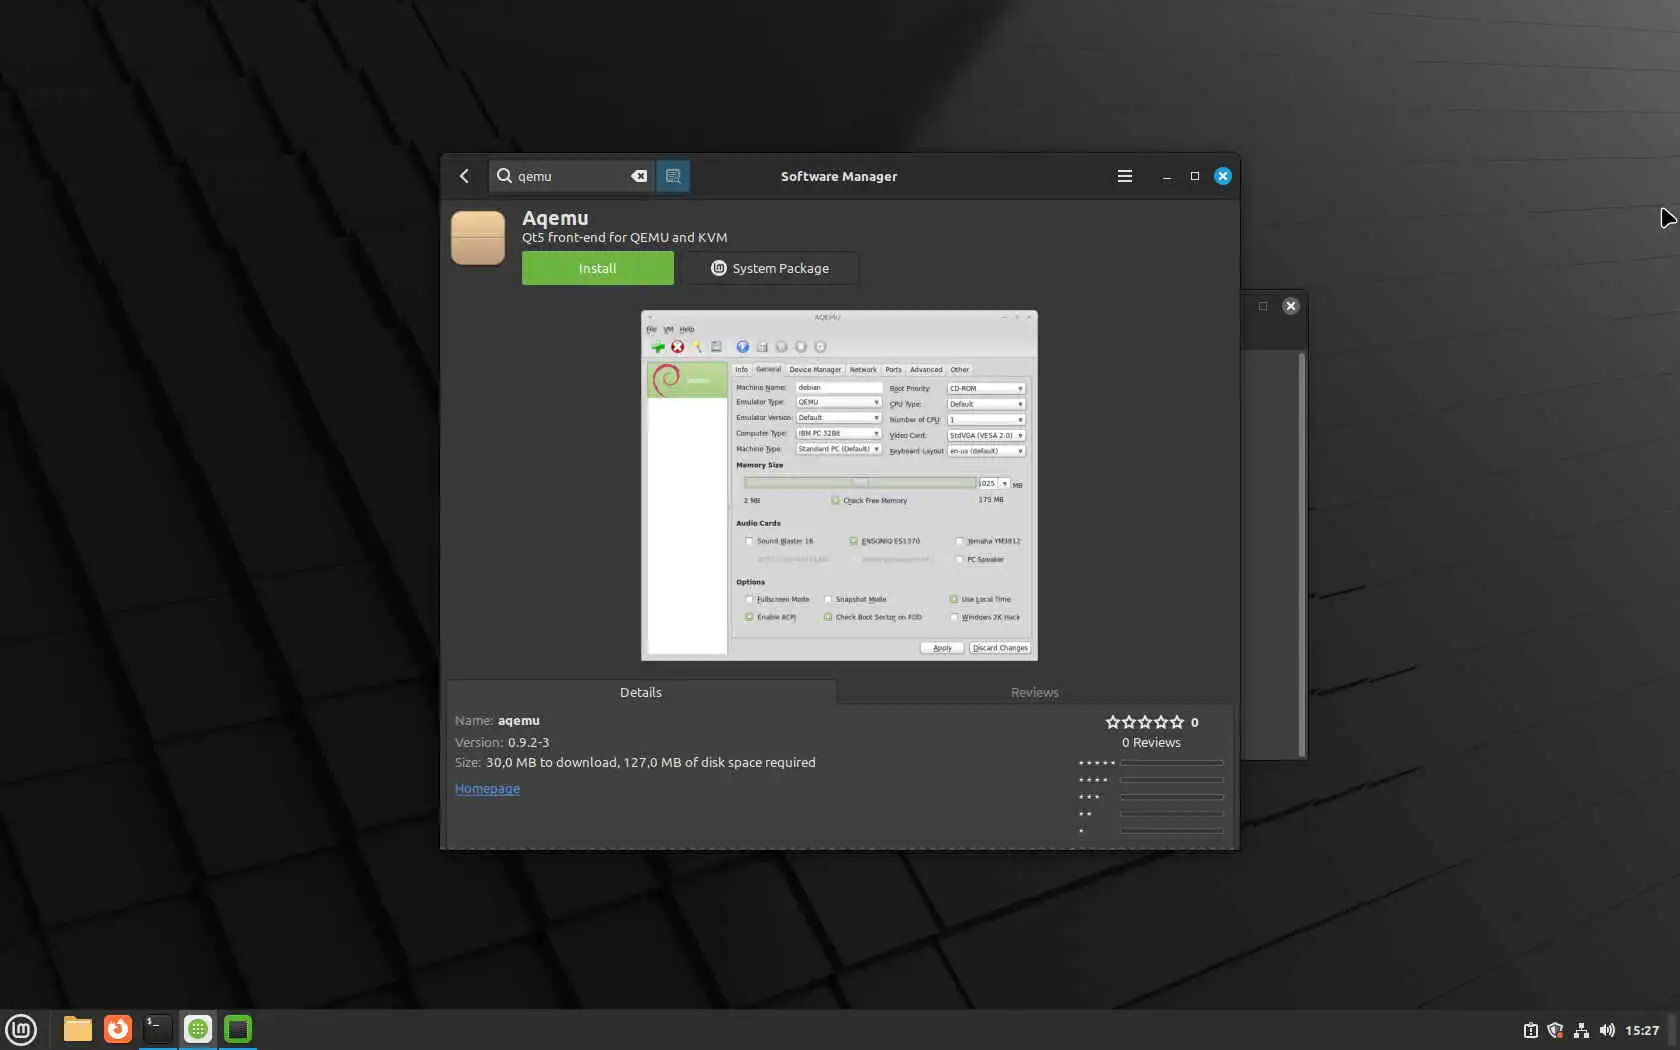Toggle the search-in-descriptions button beside the search box
The height and width of the screenshot is (1050, 1680).
673,176
